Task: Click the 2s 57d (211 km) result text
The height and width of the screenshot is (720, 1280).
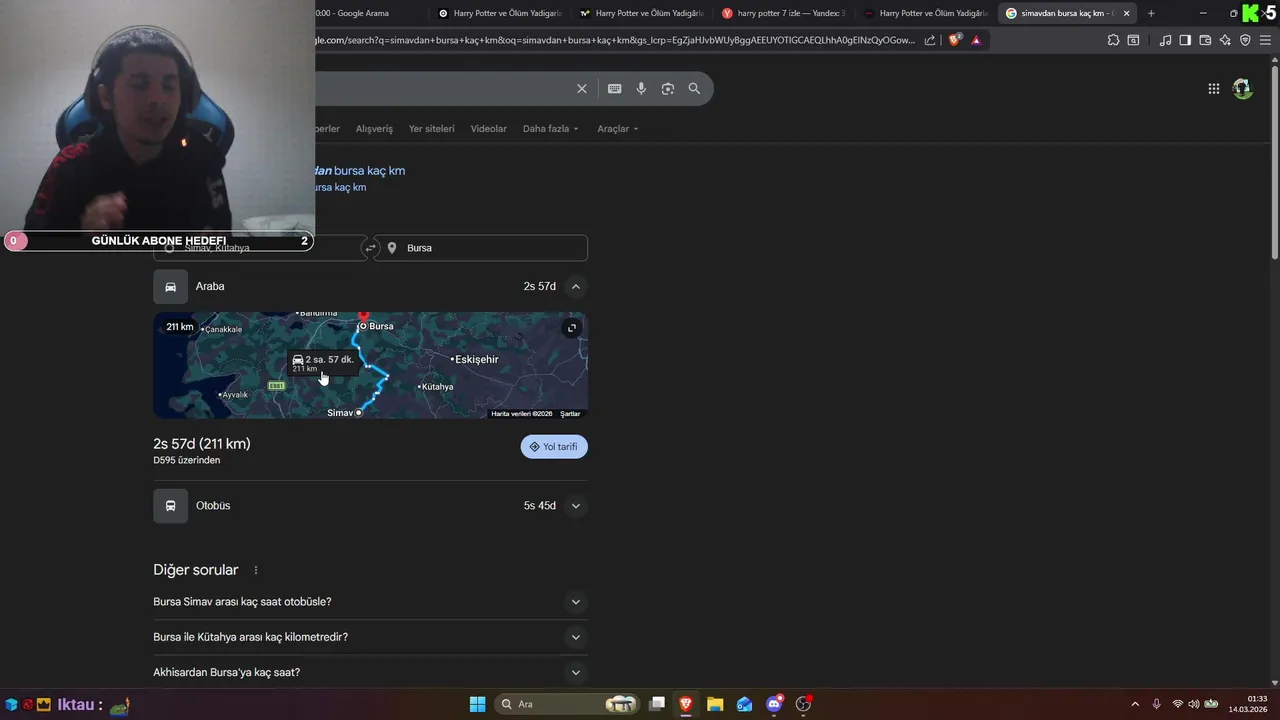Action: click(x=202, y=444)
